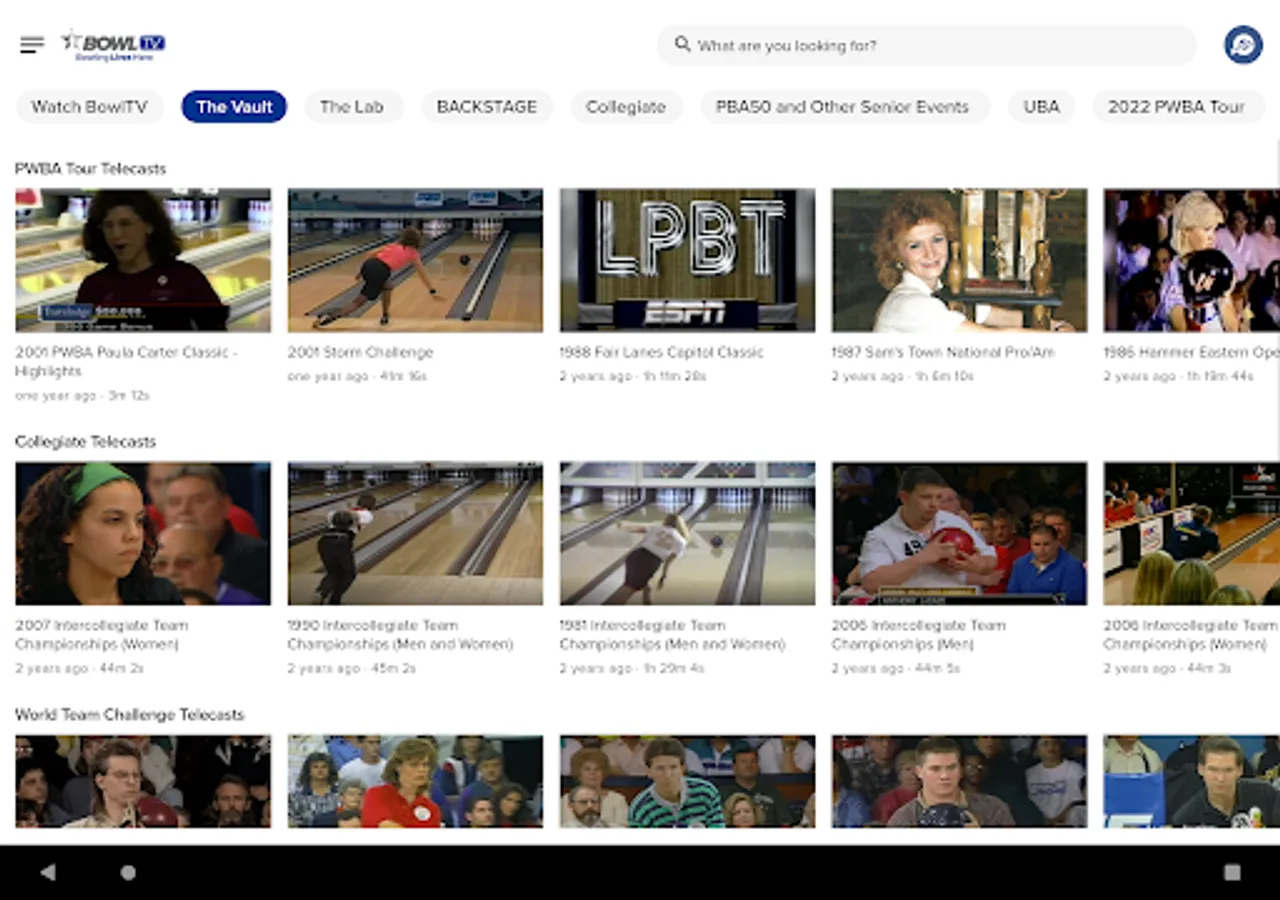The width and height of the screenshot is (1280, 900).
Task: Play the 2006 Intercollegiate Team Championships (Men) thumbnail
Action: click(959, 533)
